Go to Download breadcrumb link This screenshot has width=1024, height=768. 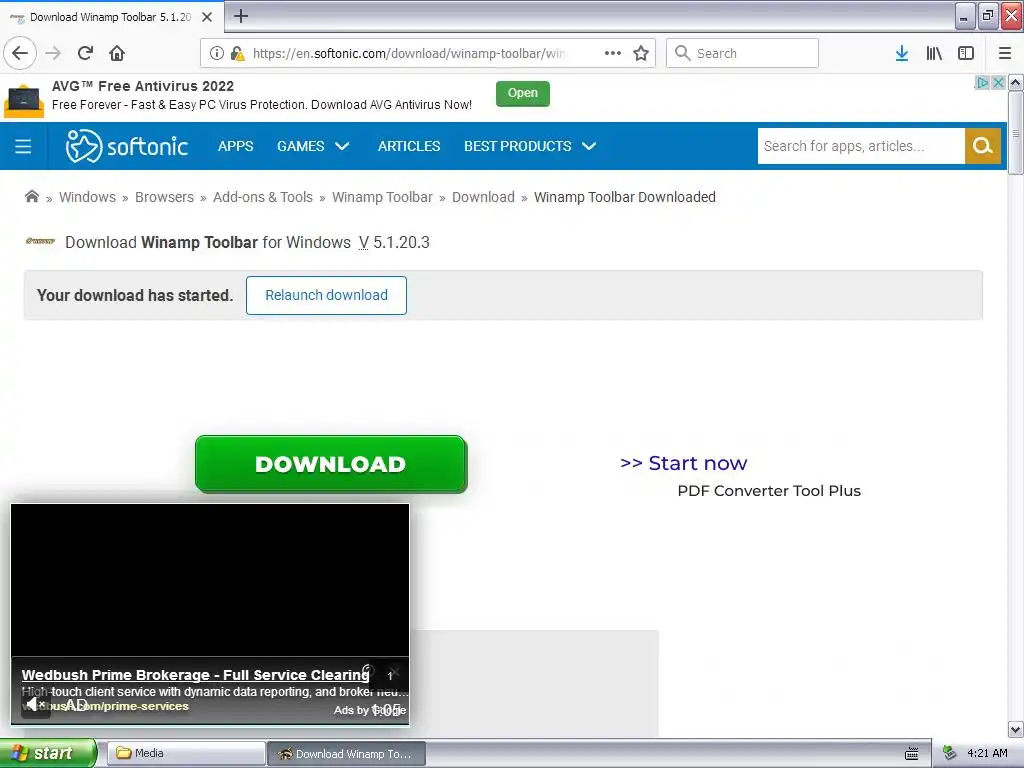coord(483,197)
